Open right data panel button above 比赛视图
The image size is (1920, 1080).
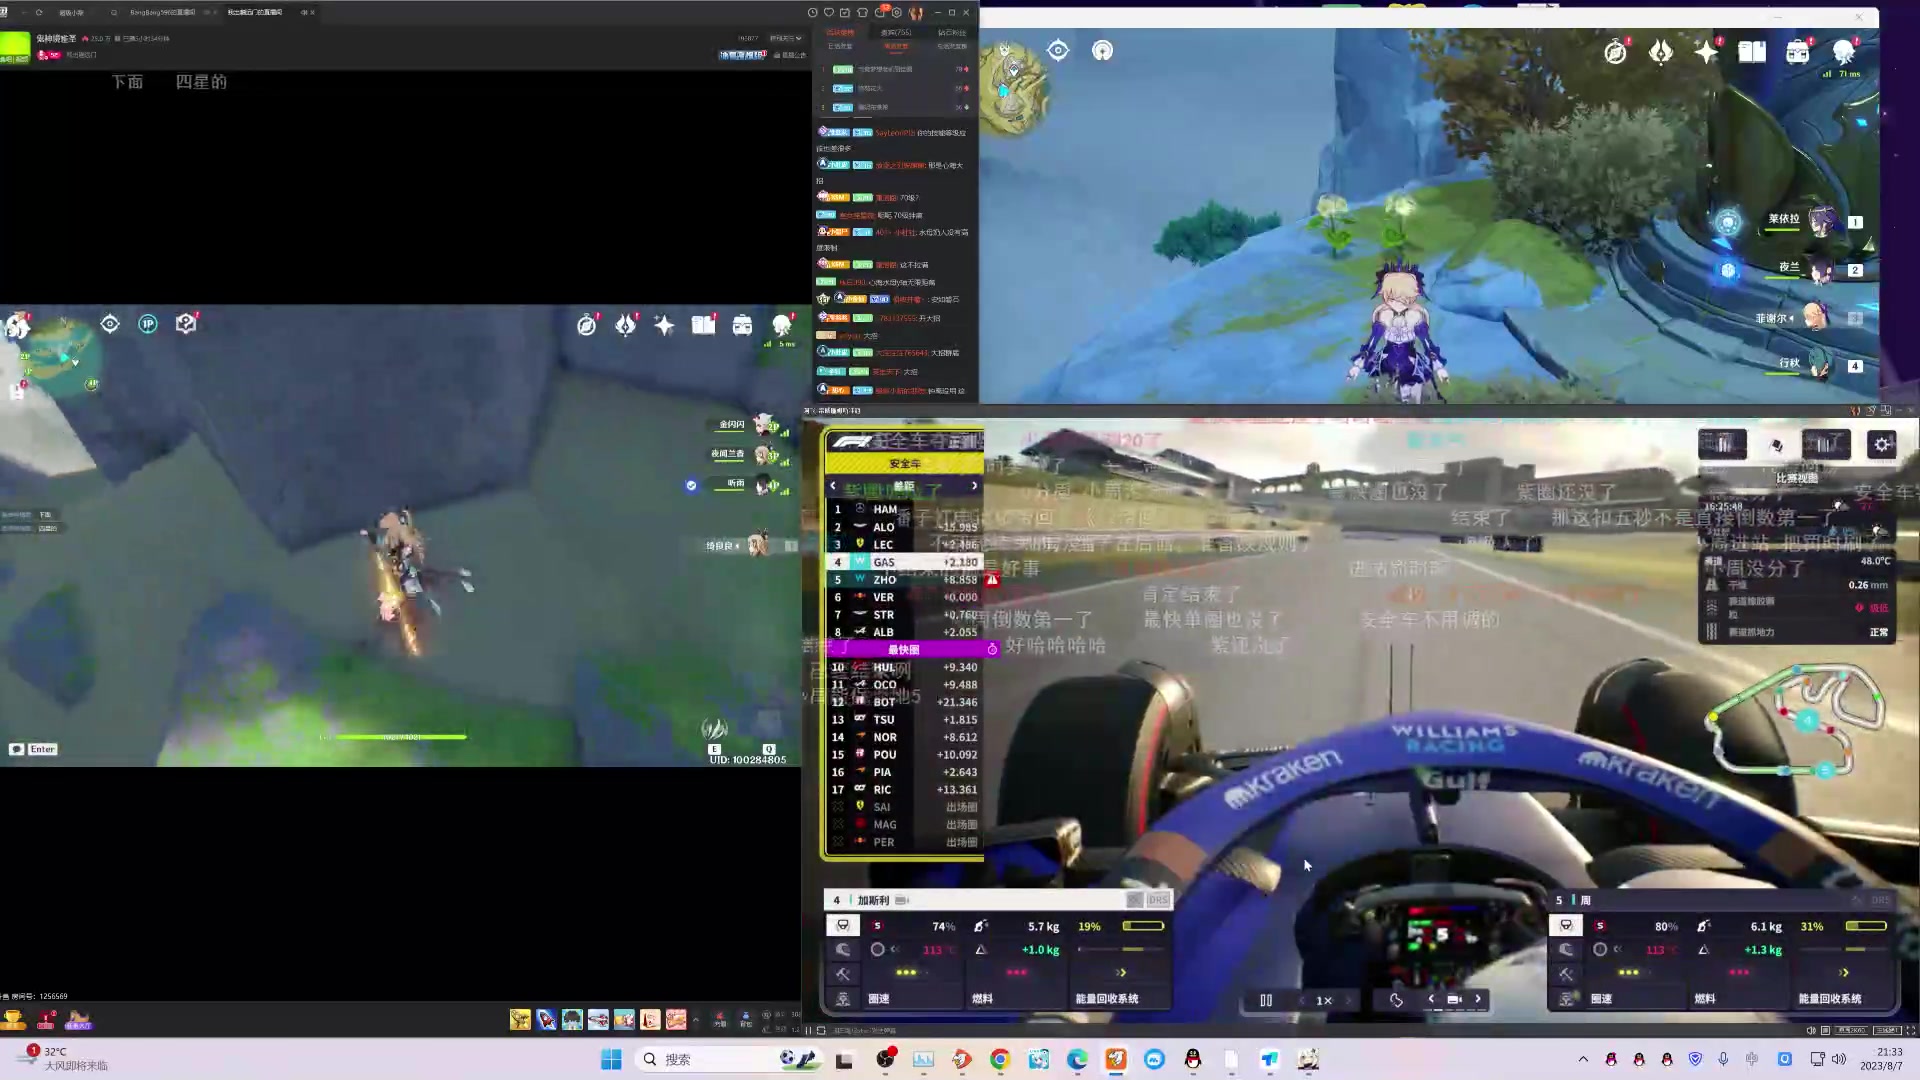point(1826,444)
